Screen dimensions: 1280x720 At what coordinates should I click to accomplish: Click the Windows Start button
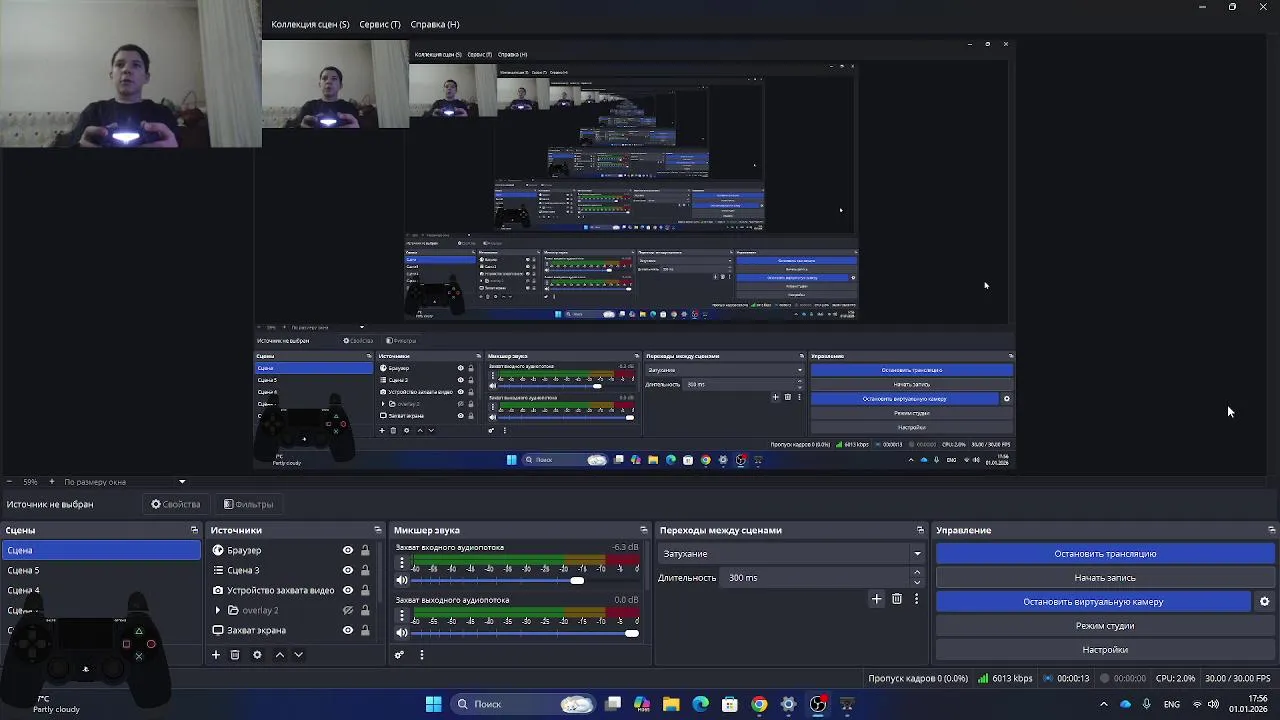433,704
